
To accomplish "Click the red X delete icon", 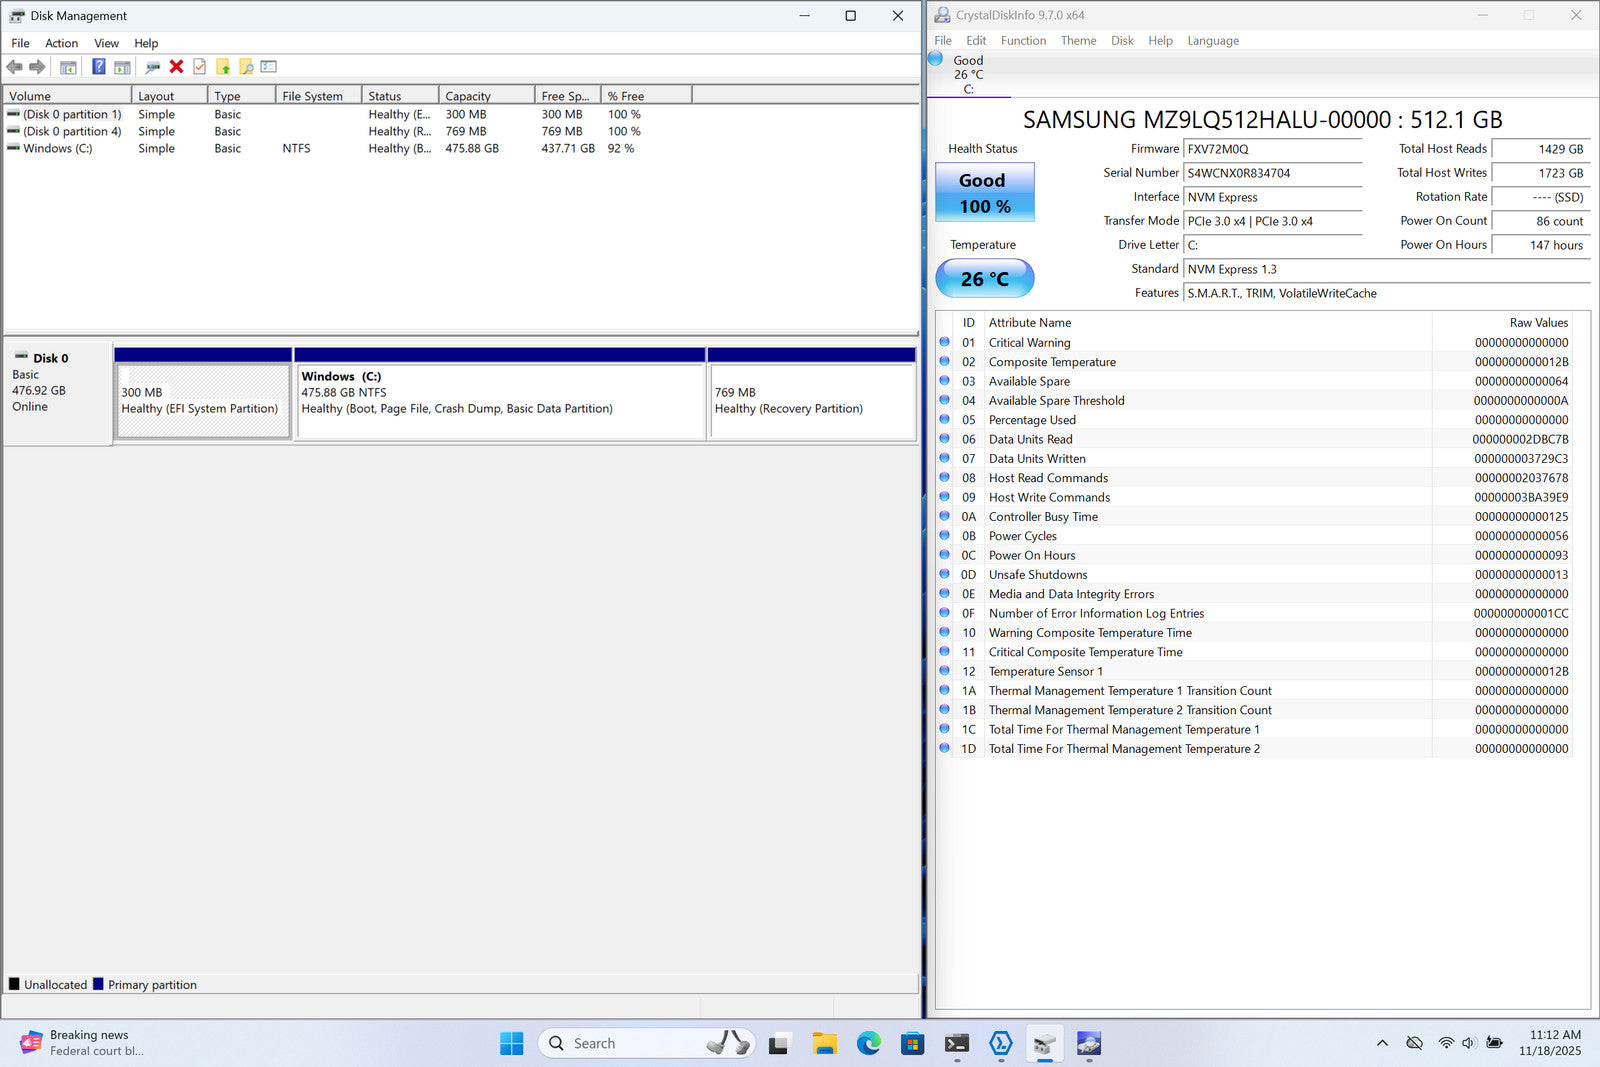I will [x=176, y=67].
